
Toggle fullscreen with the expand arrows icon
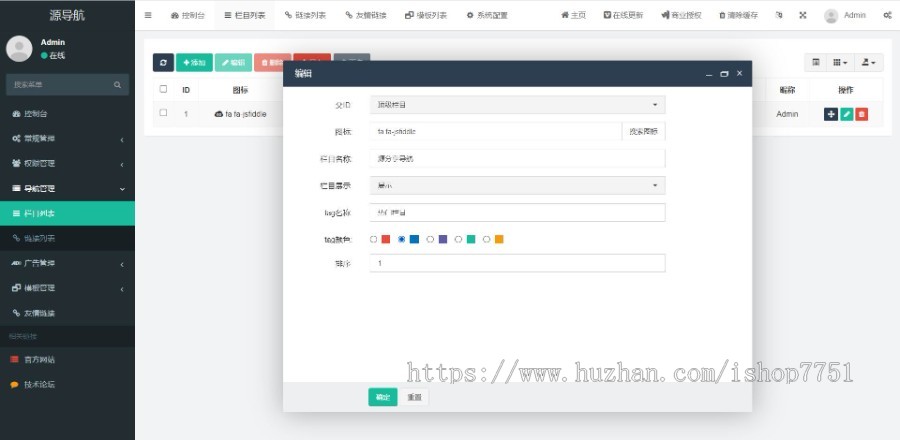(x=802, y=15)
